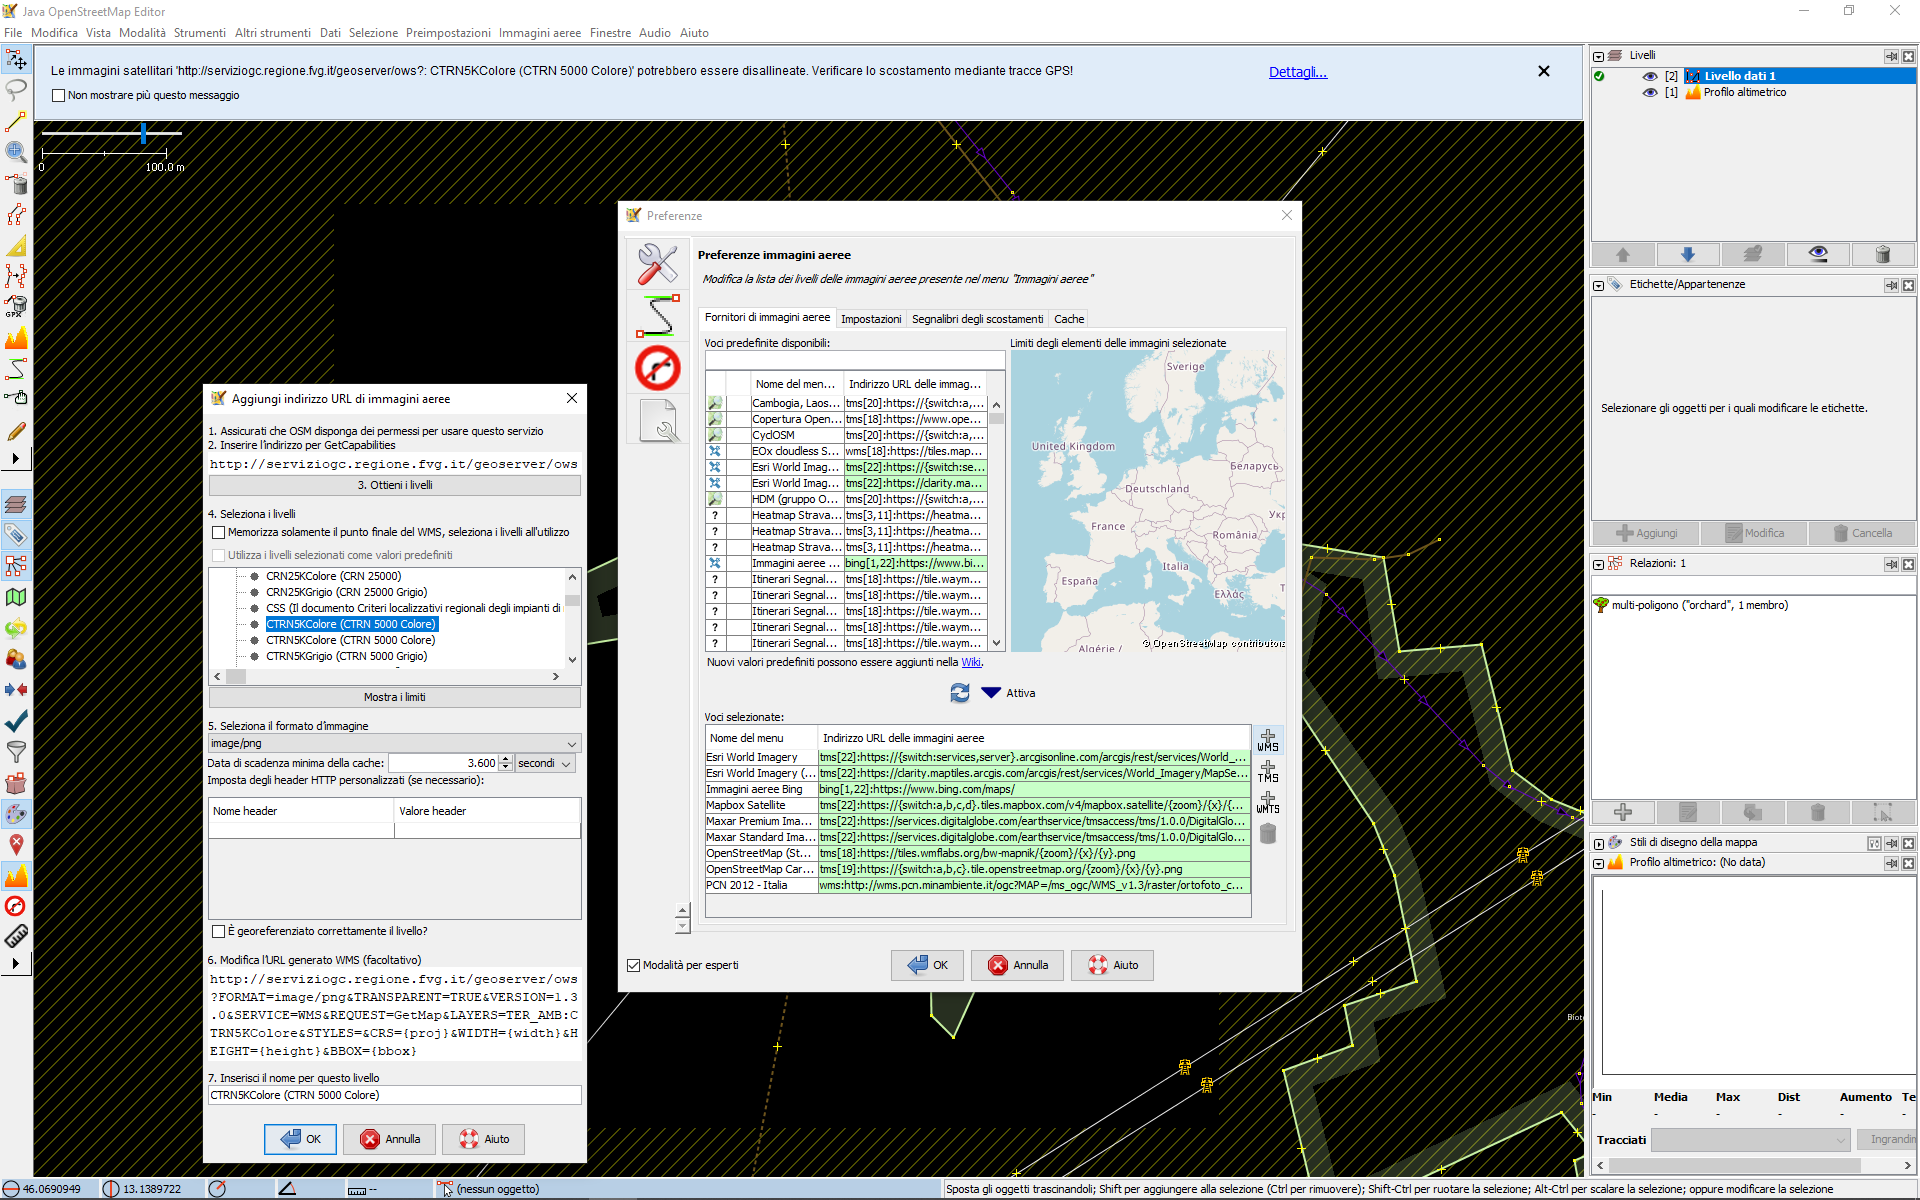Reload default imagery entries icon
The height and width of the screenshot is (1200, 1920).
960,692
